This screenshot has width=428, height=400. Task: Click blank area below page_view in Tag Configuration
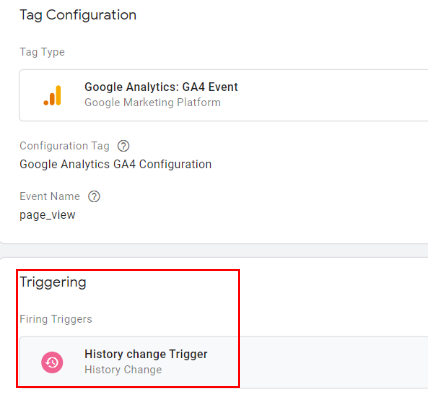[x=213, y=233]
